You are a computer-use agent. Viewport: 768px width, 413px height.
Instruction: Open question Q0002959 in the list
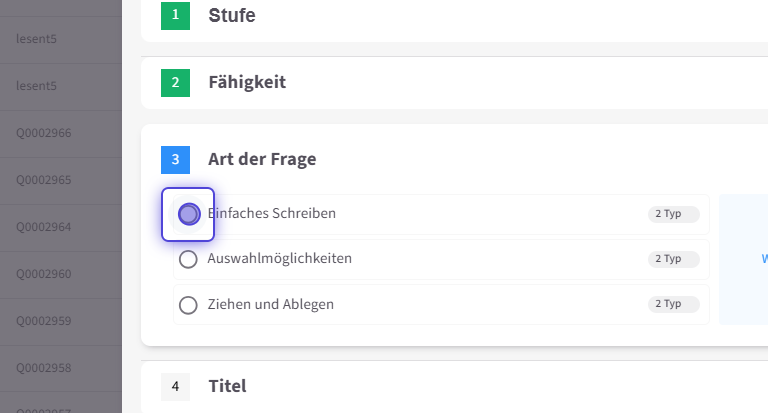(44, 321)
